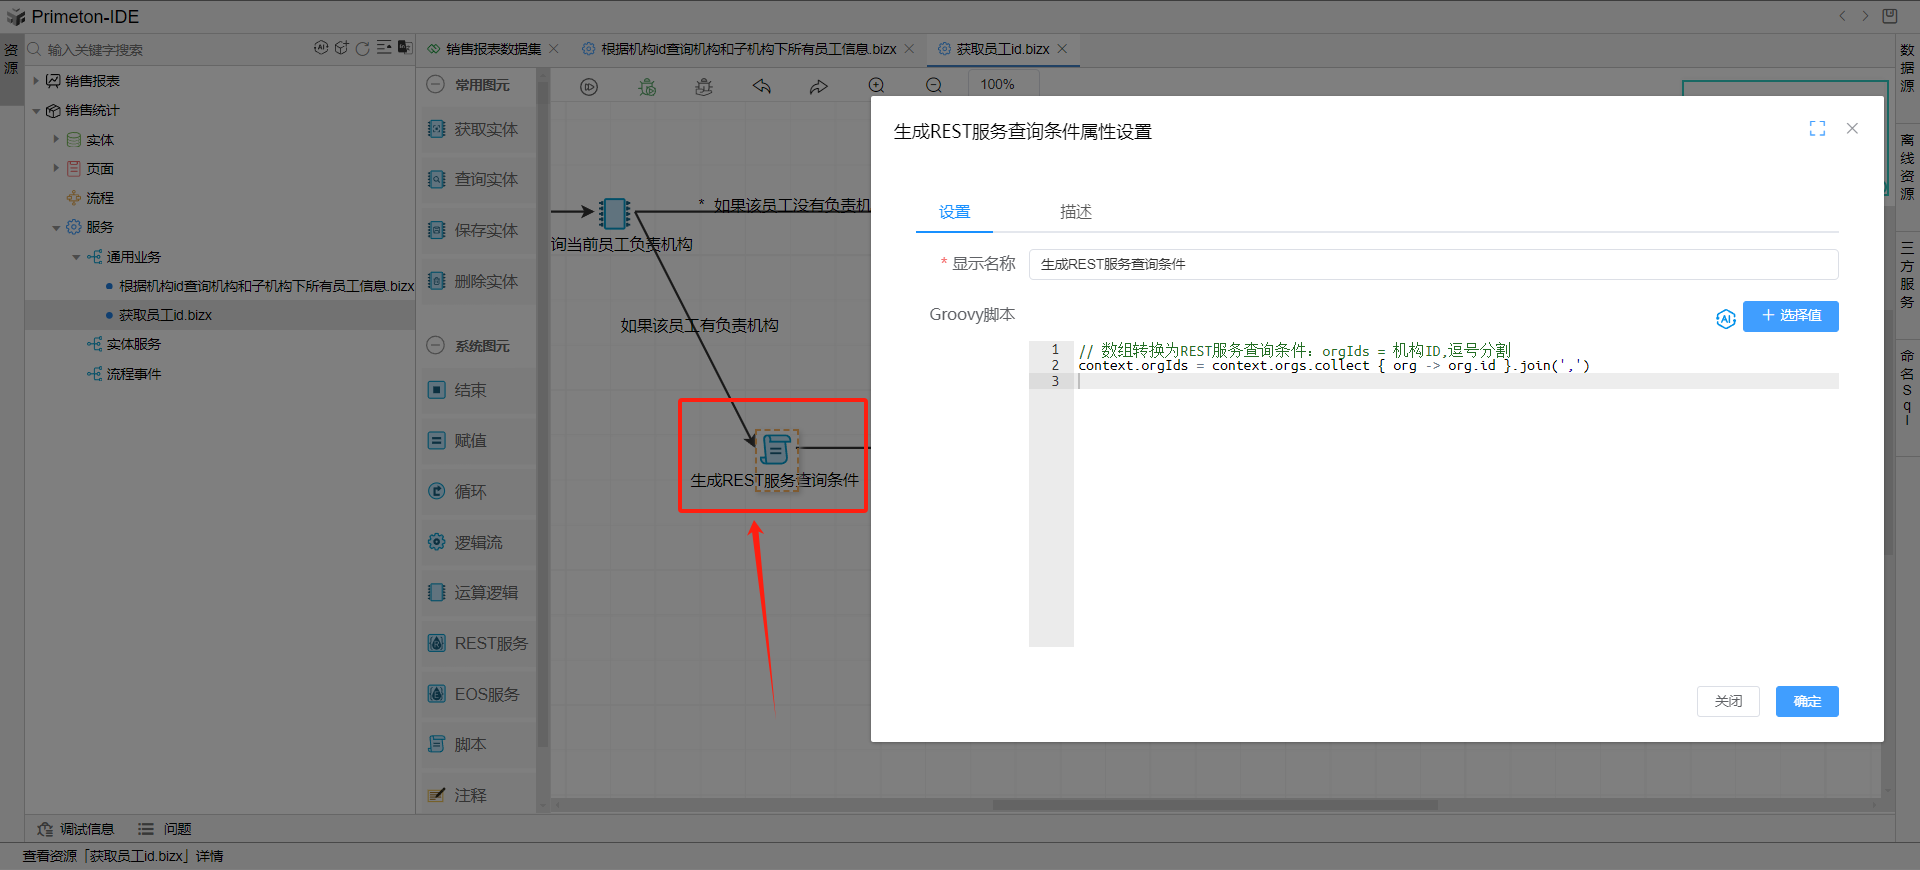Collapse the 常用图元 palette section
The image size is (1920, 870).
point(435,85)
